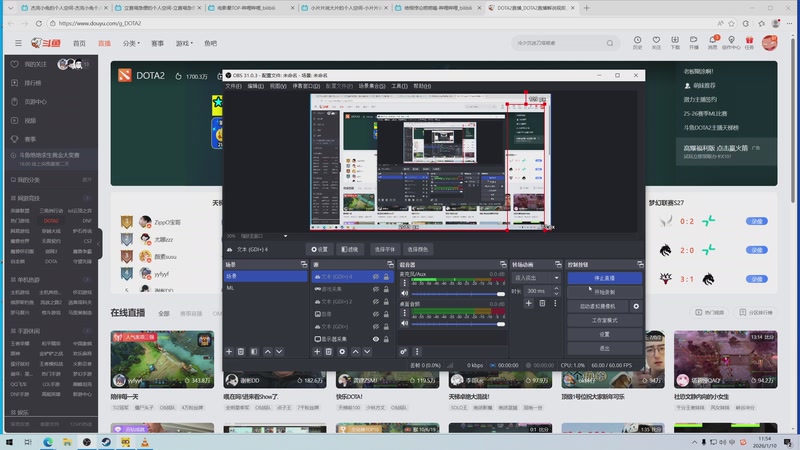Image resolution: width=800 pixels, height=450 pixels.
Task: Open 桌面音频 three-dot options menu
Action: tap(405, 313)
